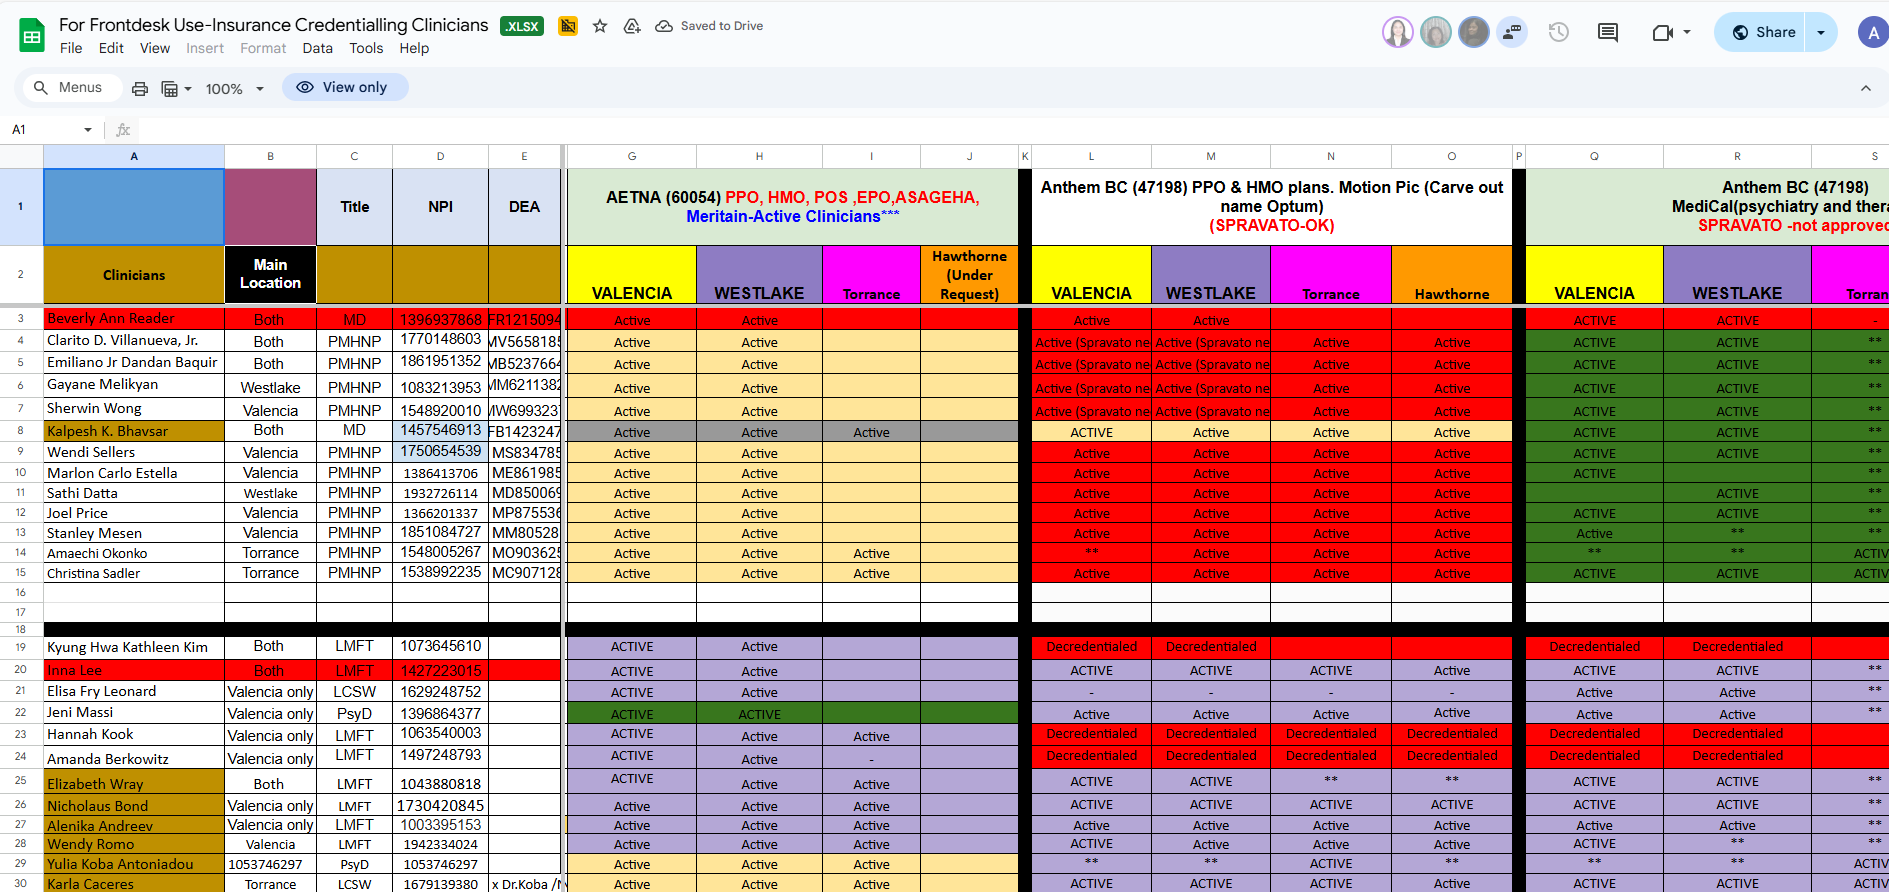The width and height of the screenshot is (1889, 892).
Task: Expand the Meet call options arrow
Action: click(x=1687, y=32)
